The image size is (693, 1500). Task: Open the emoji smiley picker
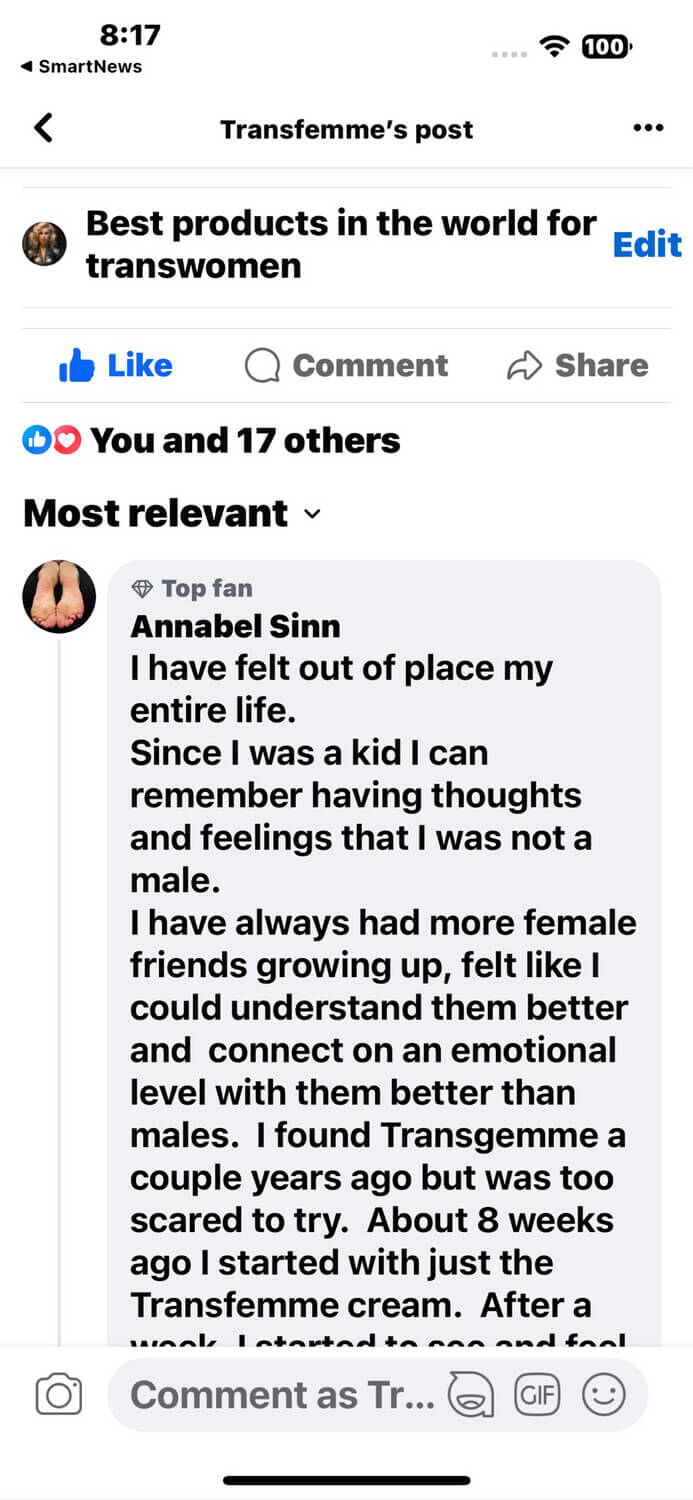coord(604,1394)
